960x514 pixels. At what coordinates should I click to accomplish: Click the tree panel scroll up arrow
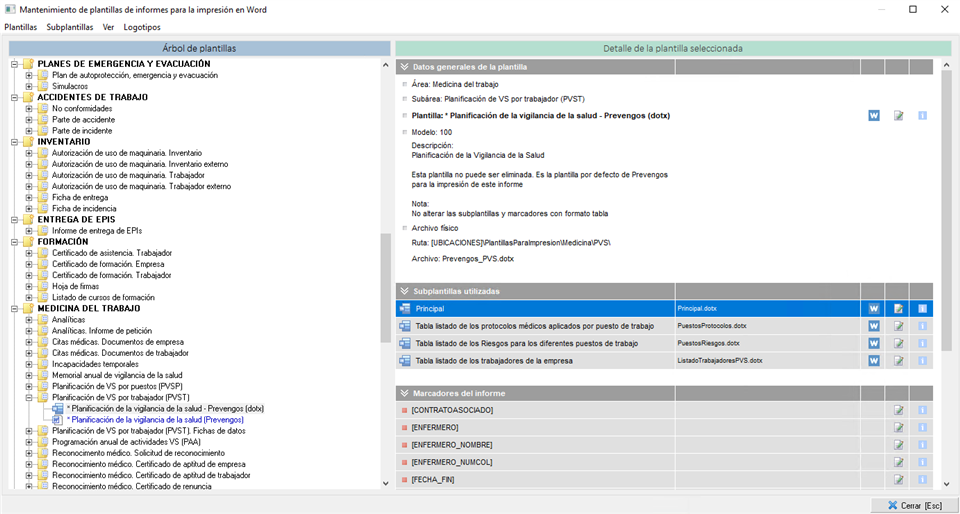pos(385,65)
